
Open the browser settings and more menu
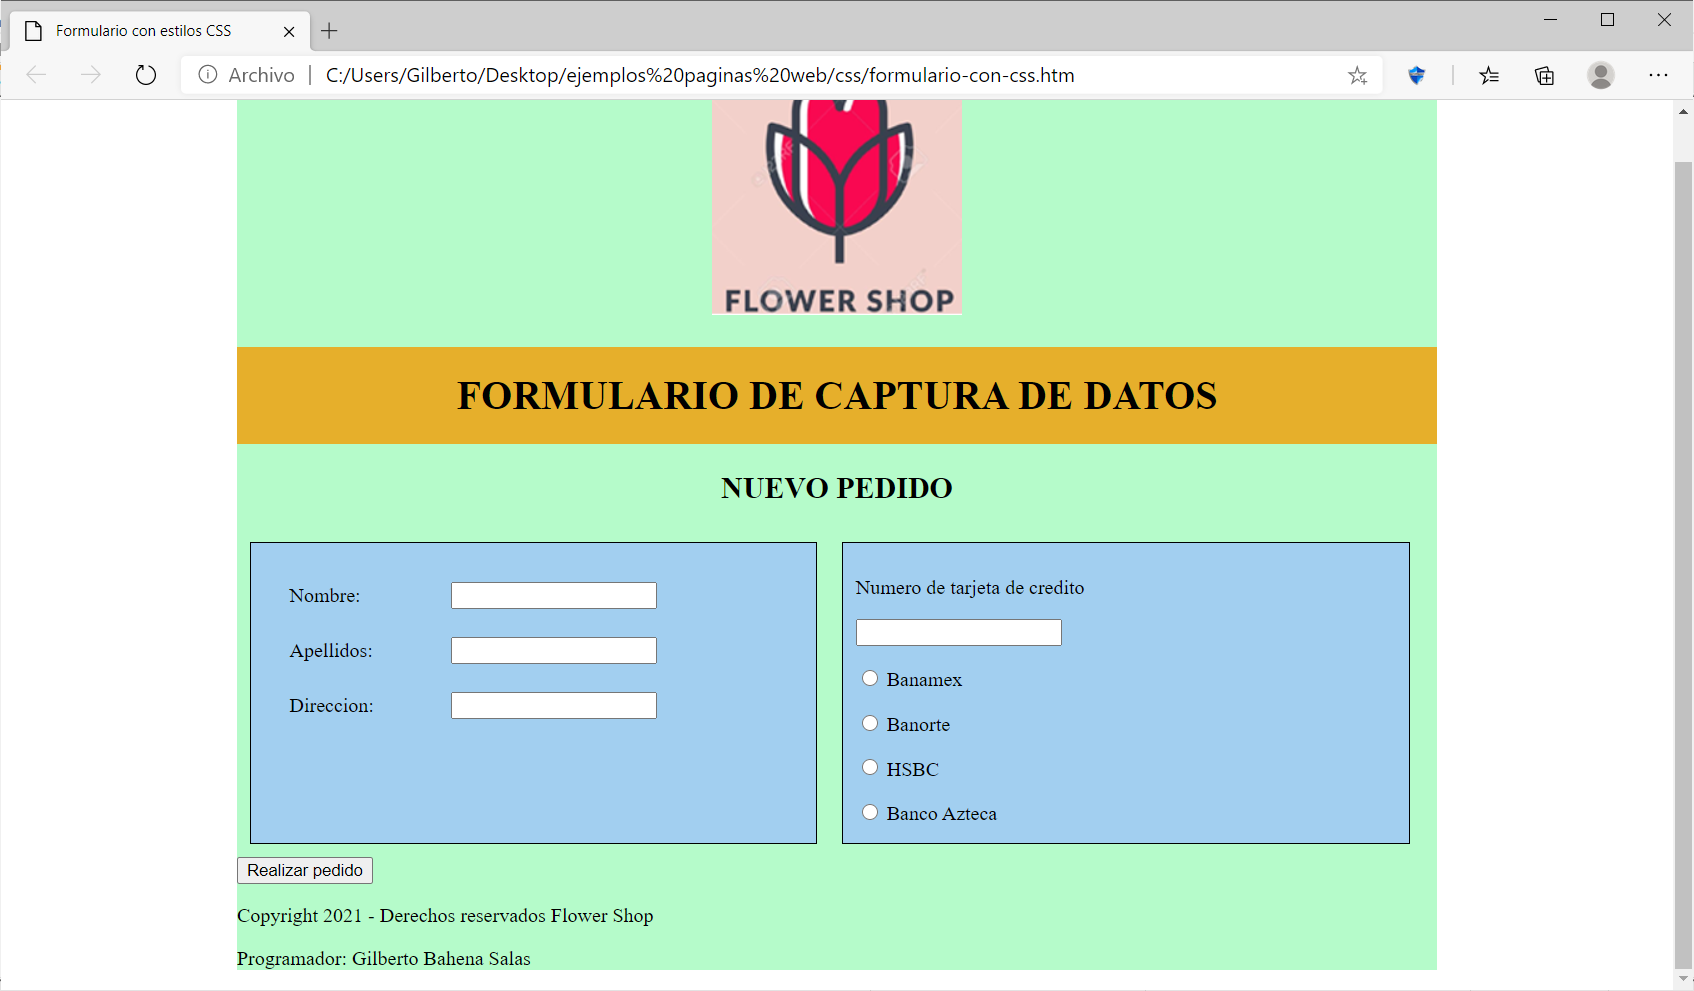(x=1659, y=75)
